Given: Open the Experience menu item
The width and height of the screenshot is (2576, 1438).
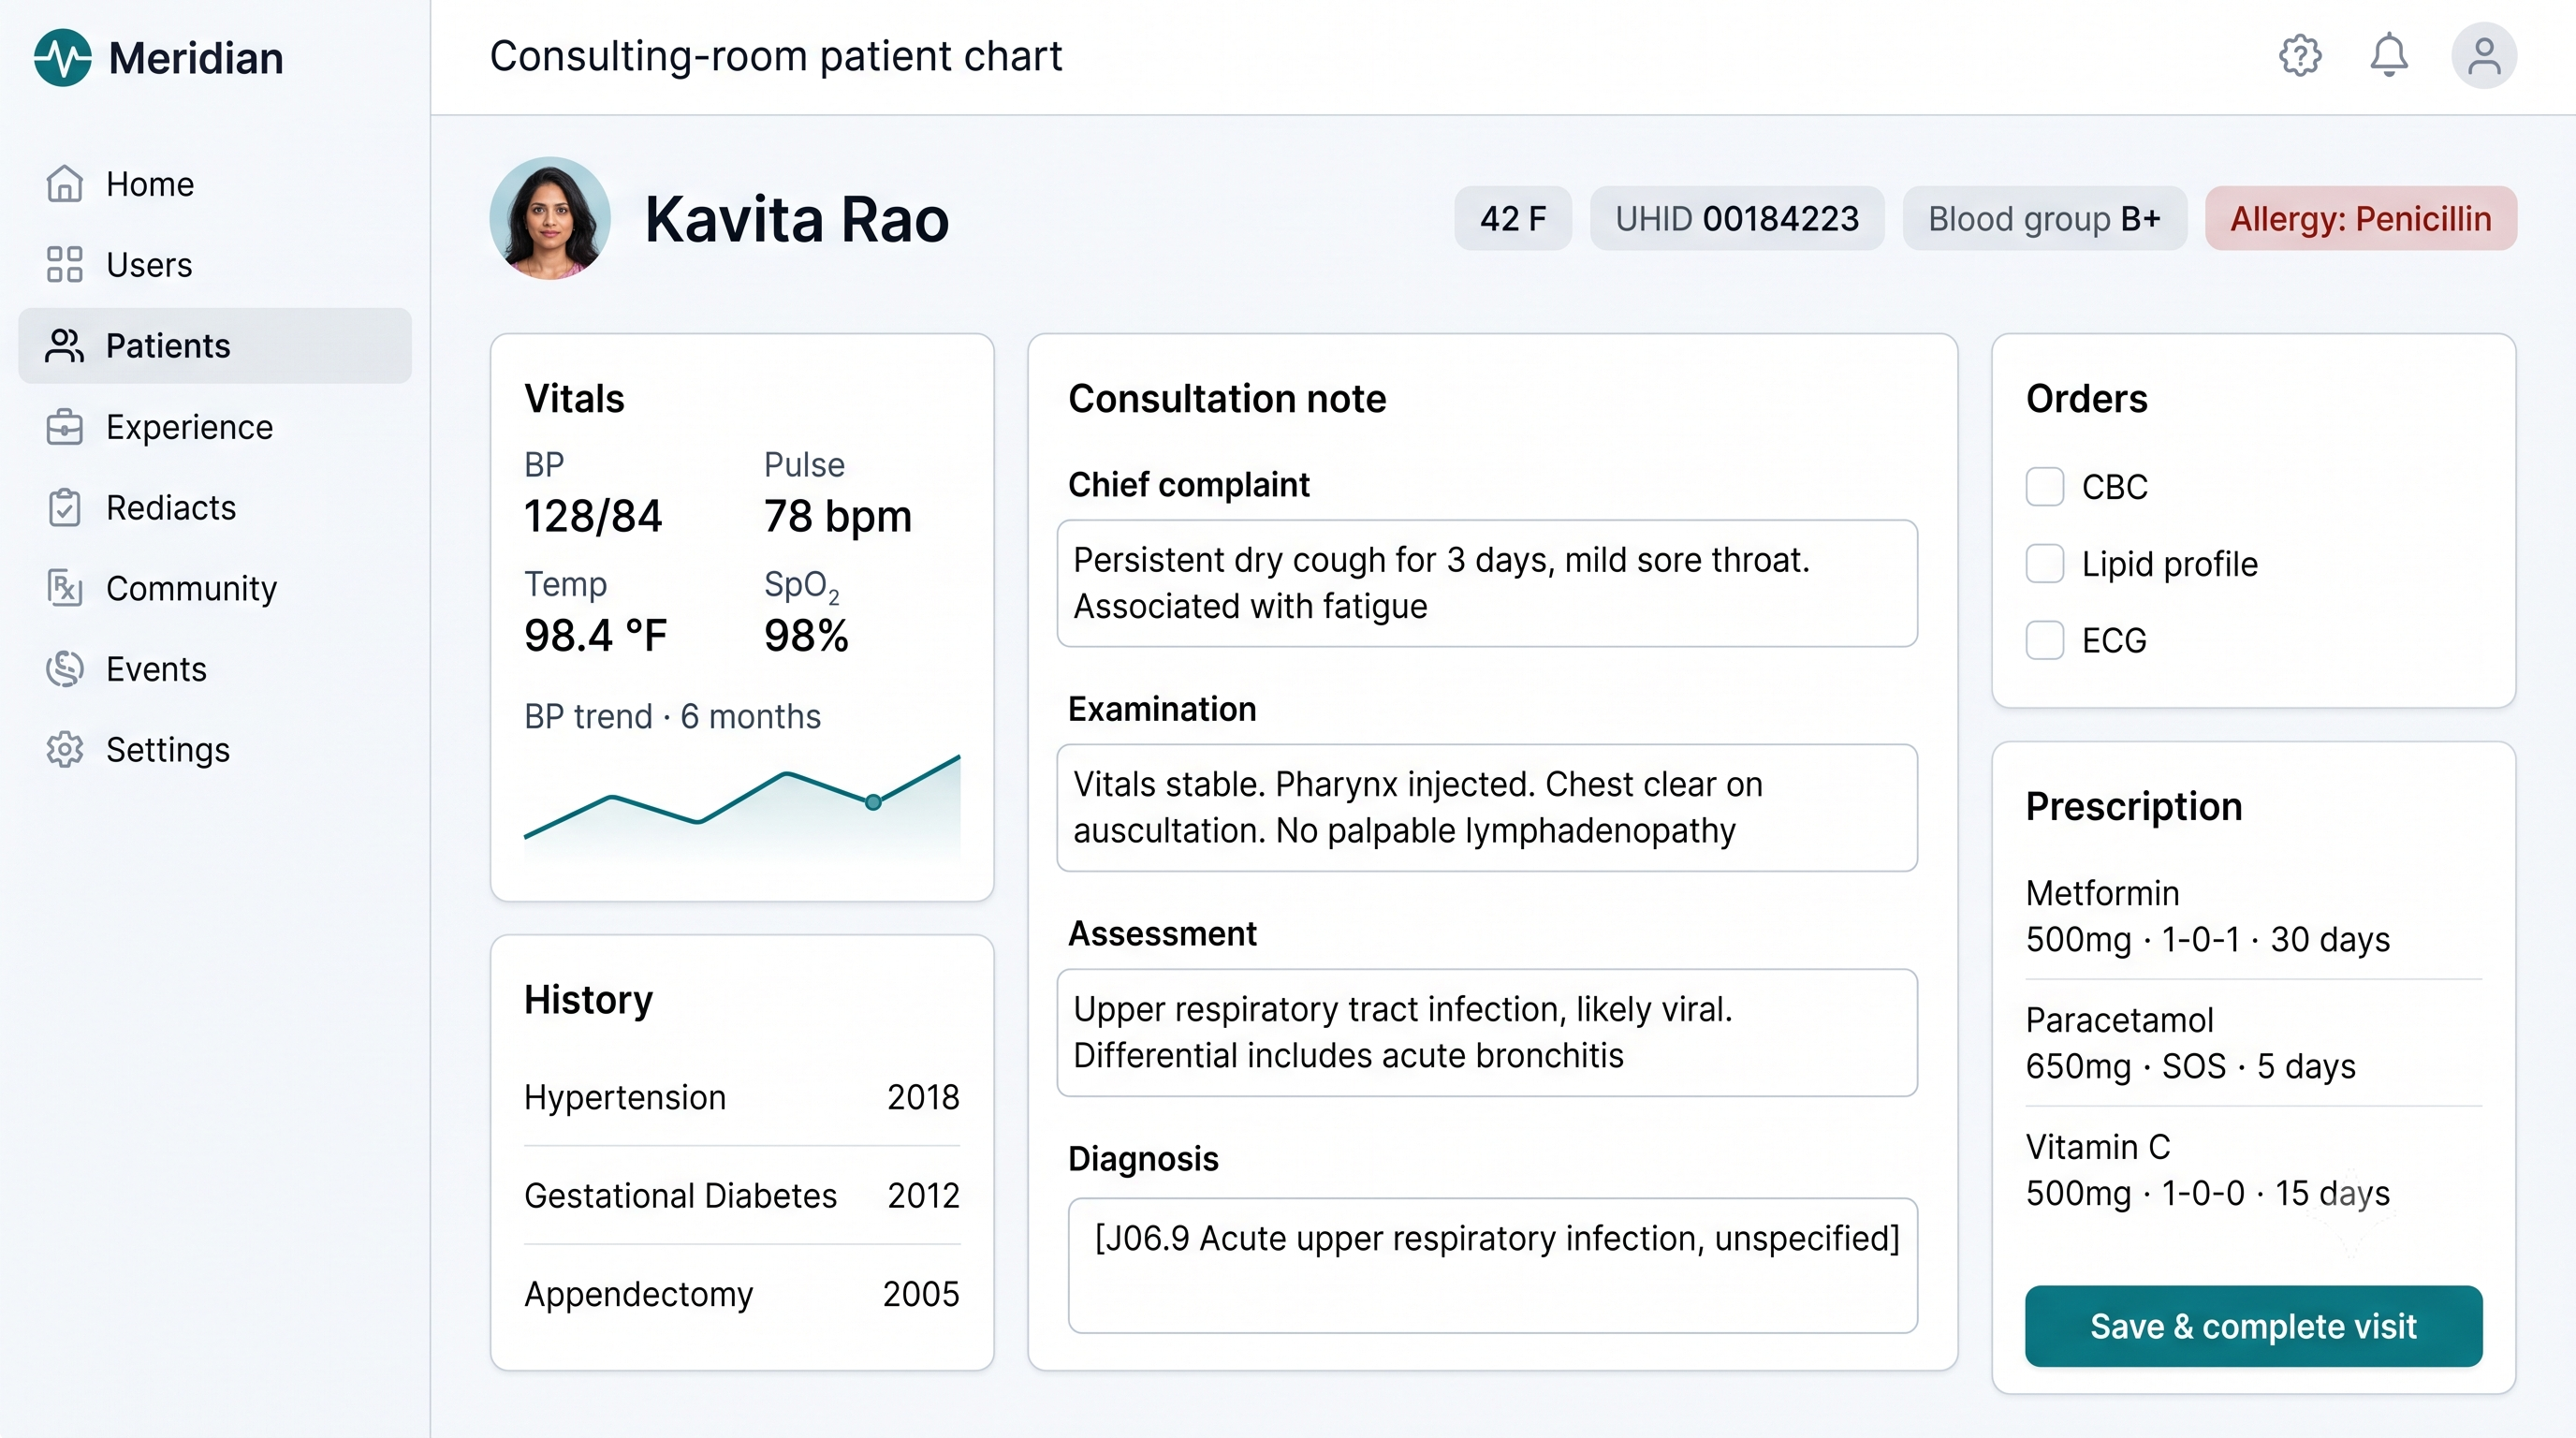Looking at the screenshot, I should click(215, 427).
